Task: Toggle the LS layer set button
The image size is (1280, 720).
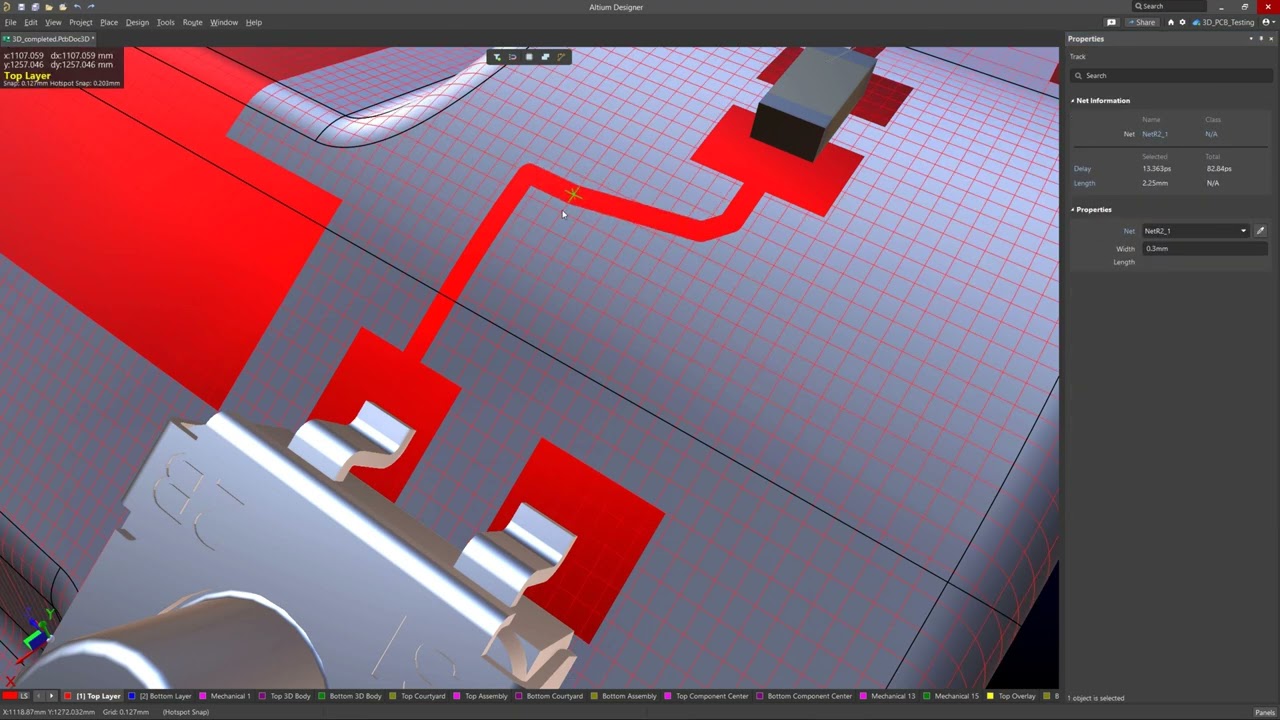Action: [x=24, y=696]
